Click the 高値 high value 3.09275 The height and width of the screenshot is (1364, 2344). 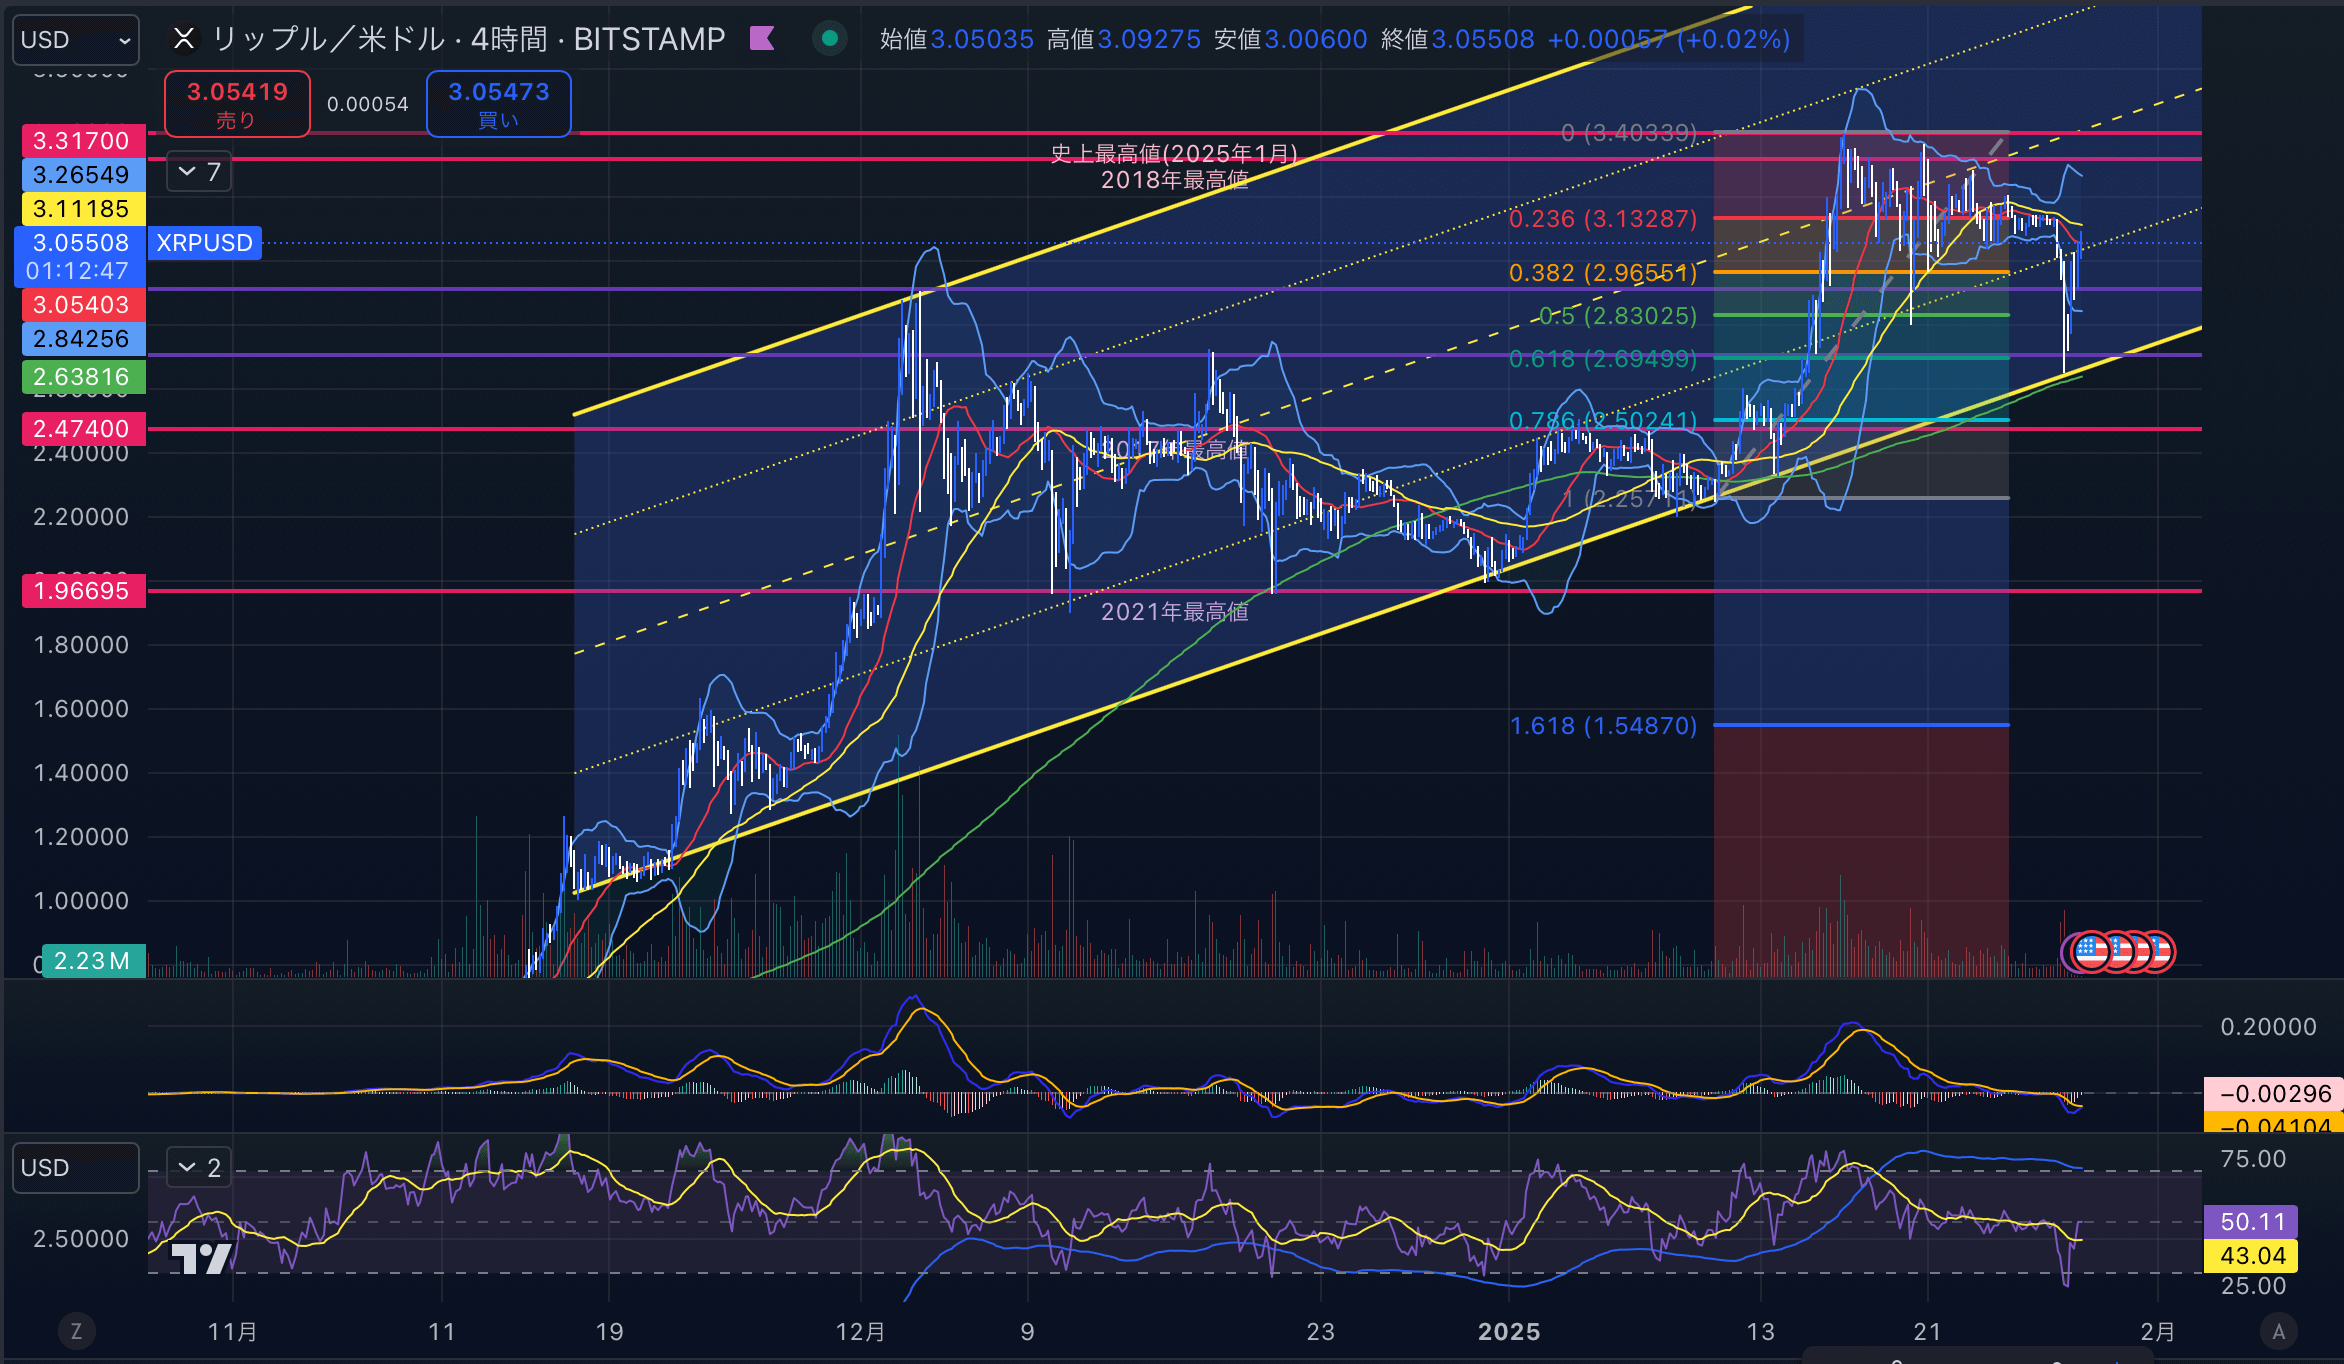pyautogui.click(x=1149, y=39)
